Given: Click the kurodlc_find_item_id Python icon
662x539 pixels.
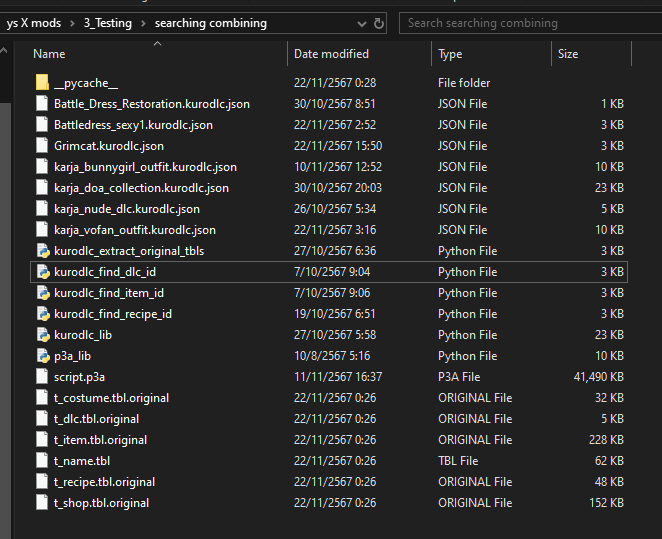Looking at the screenshot, I should coord(43,293).
